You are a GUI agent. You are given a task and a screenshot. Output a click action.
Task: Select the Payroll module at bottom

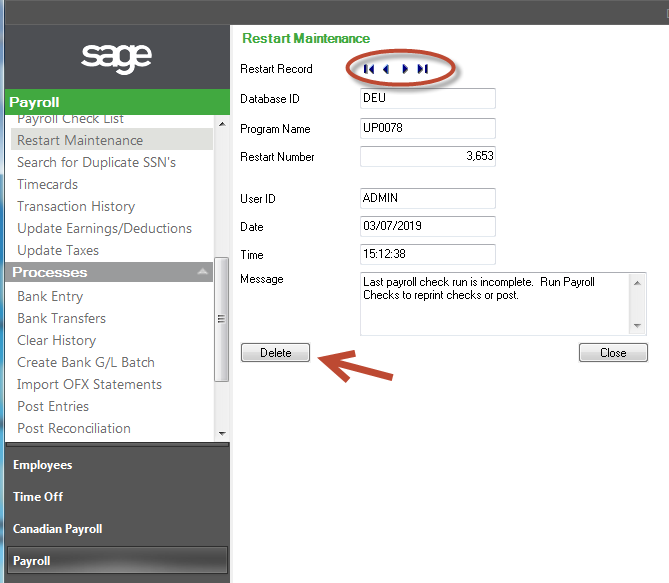pos(117,560)
